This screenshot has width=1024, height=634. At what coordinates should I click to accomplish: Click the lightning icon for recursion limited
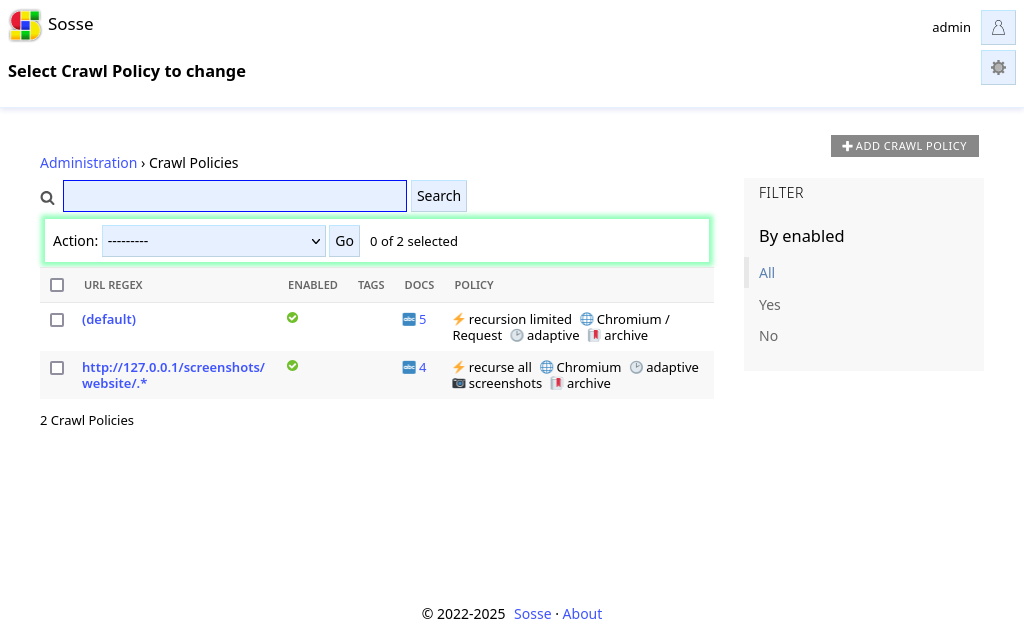458,319
